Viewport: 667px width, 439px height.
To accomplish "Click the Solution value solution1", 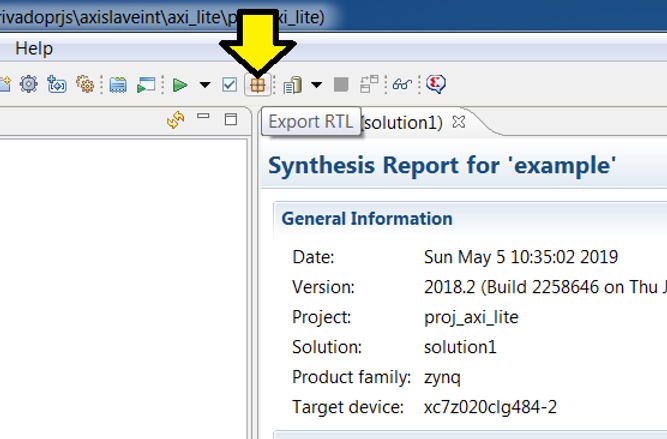I will (x=460, y=347).
